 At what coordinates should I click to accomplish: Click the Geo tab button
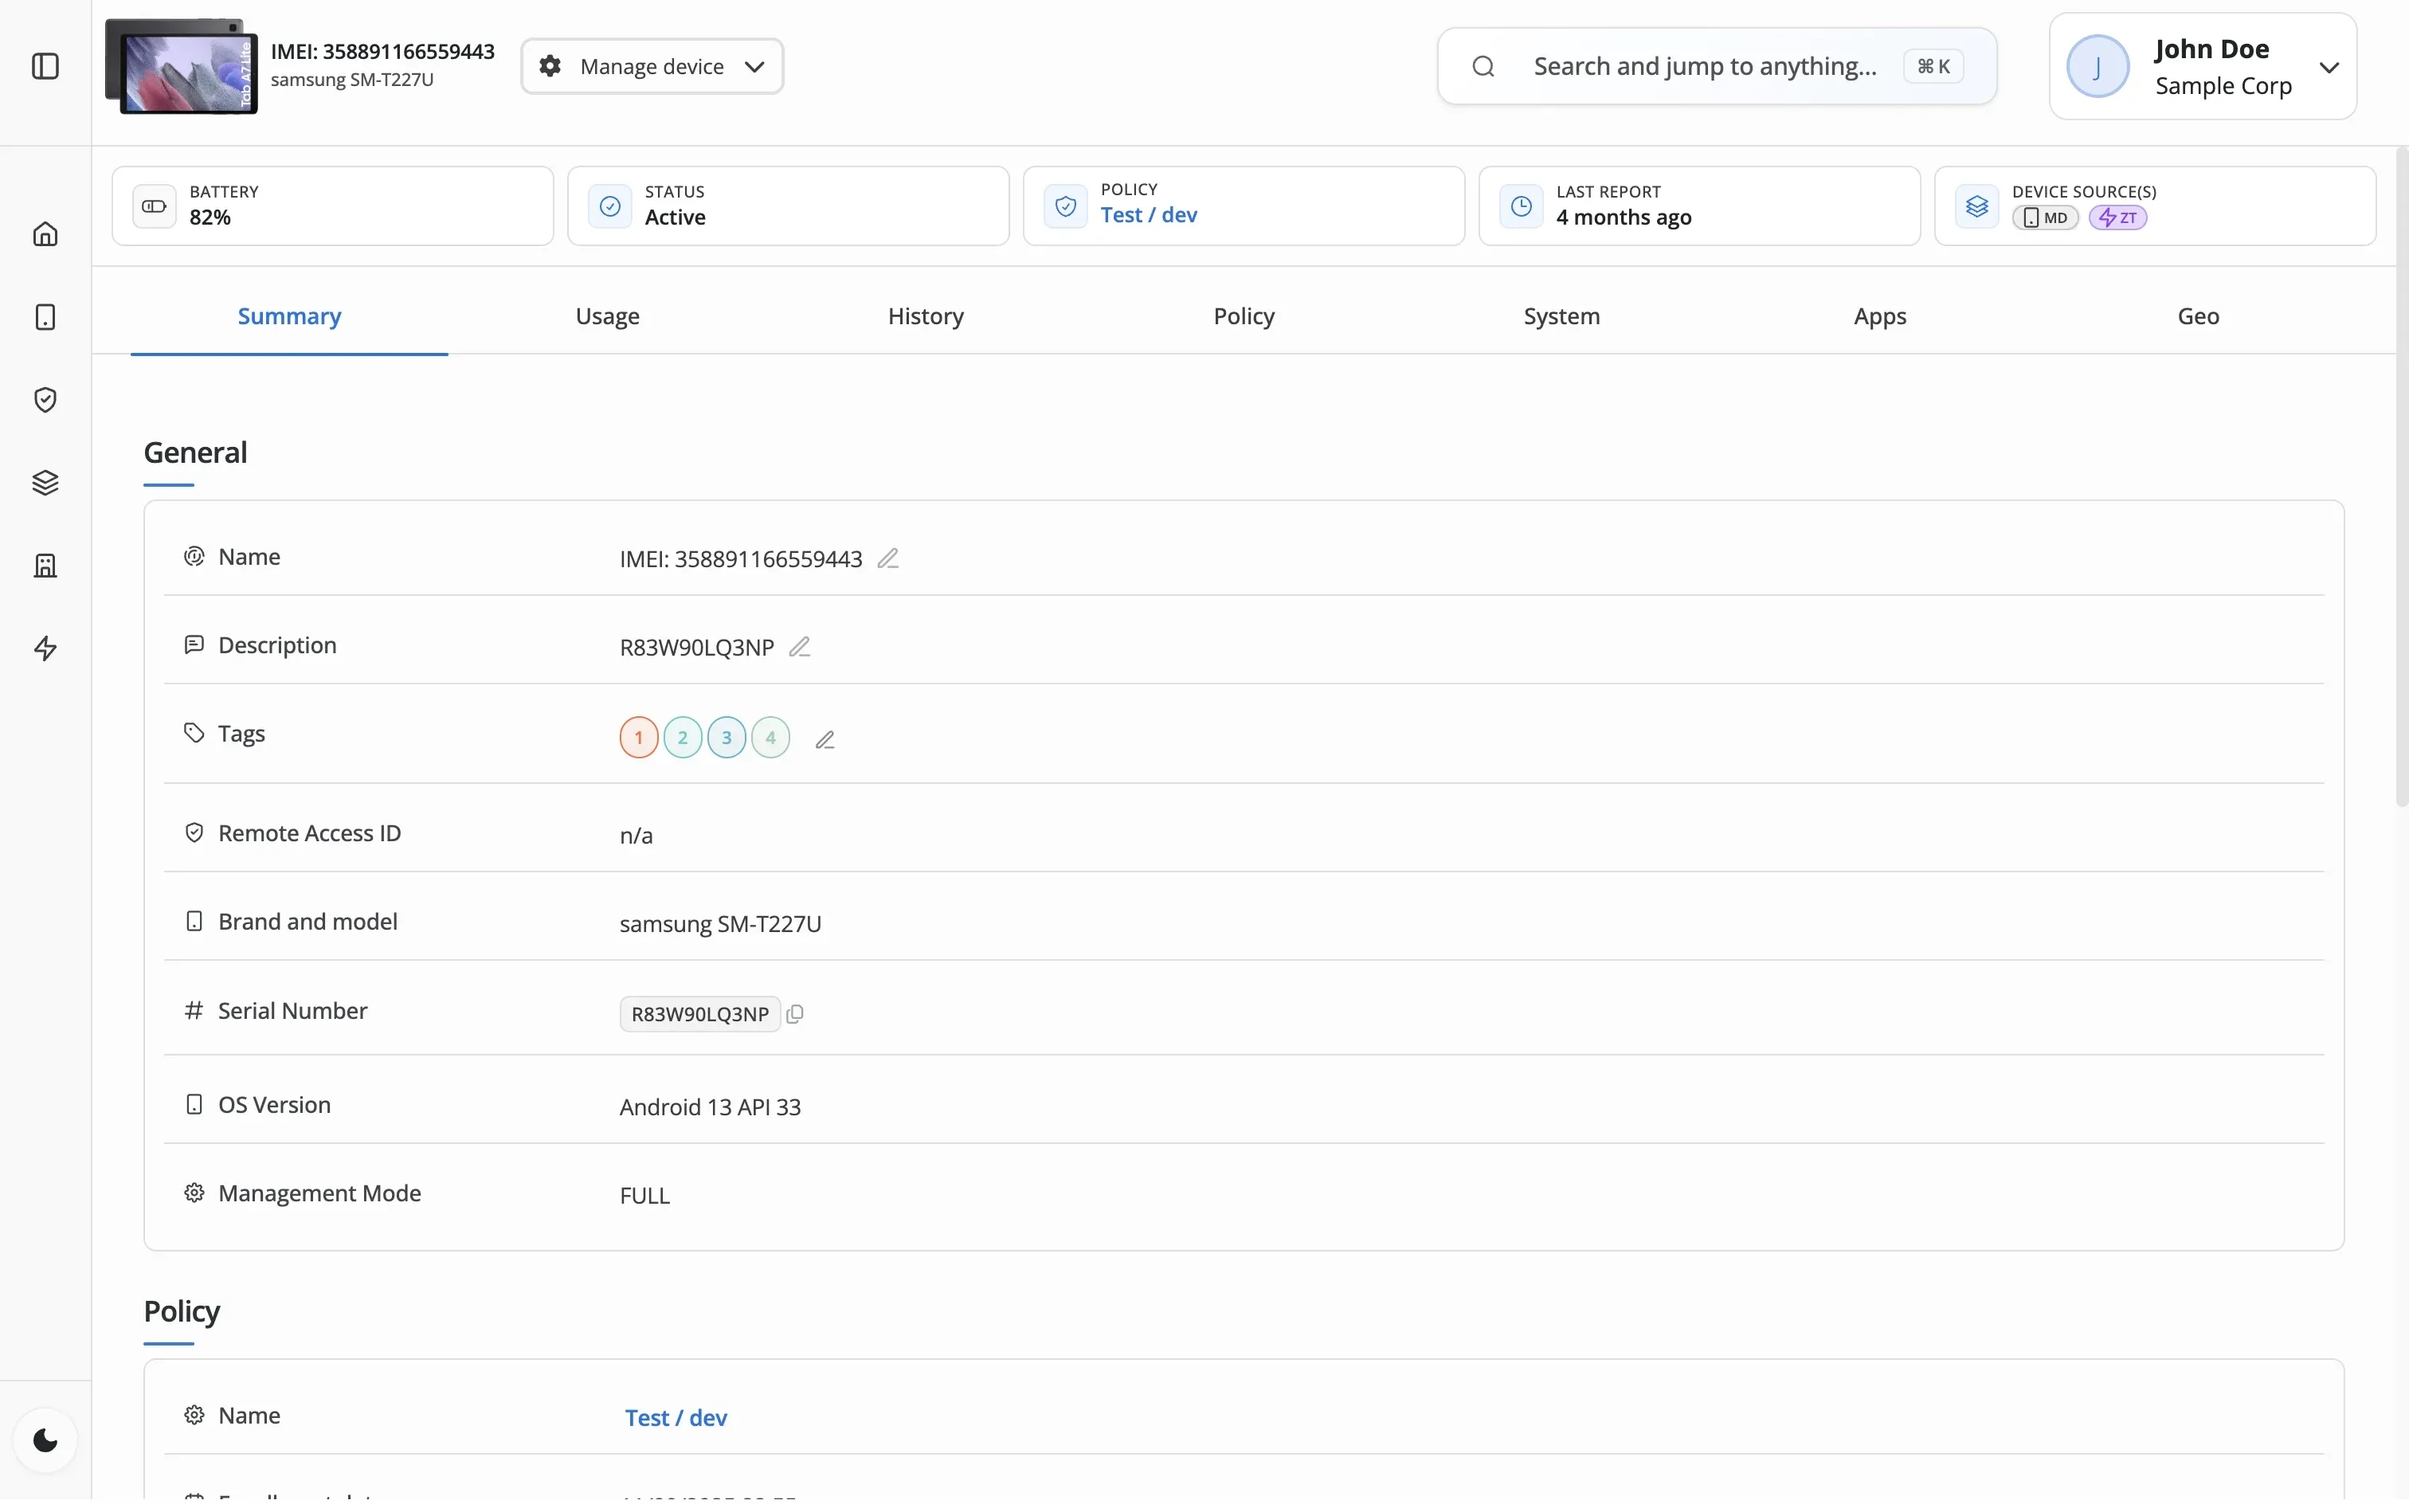pyautogui.click(x=2198, y=316)
